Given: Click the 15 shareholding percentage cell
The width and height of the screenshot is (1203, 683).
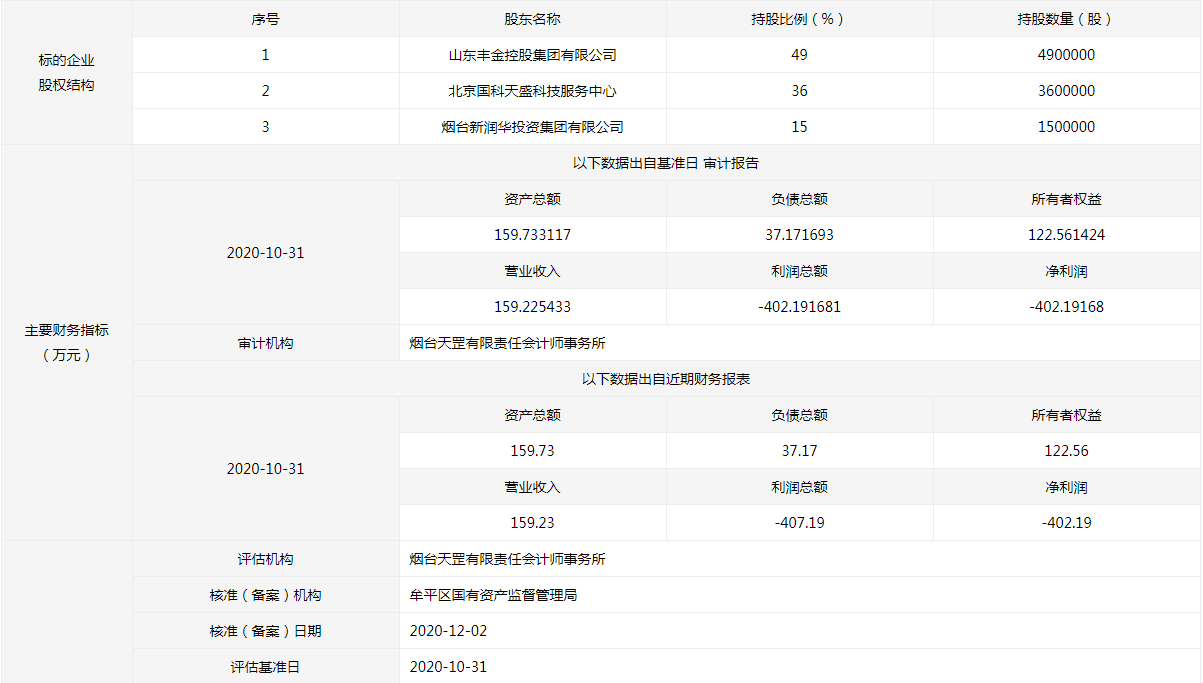Looking at the screenshot, I should click(799, 127).
